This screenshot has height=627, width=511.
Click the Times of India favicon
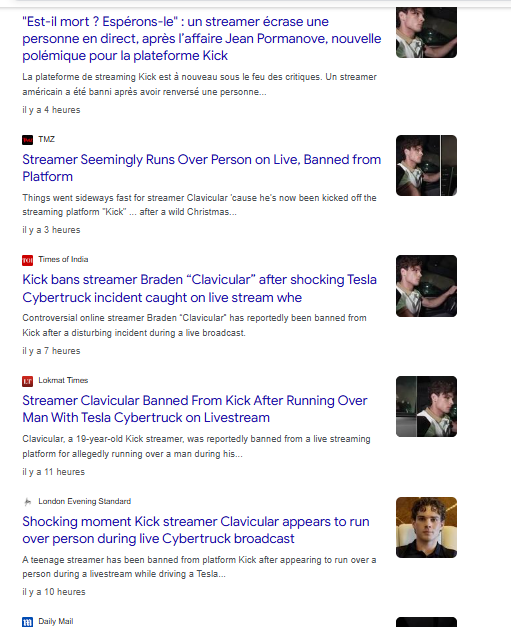point(27,260)
